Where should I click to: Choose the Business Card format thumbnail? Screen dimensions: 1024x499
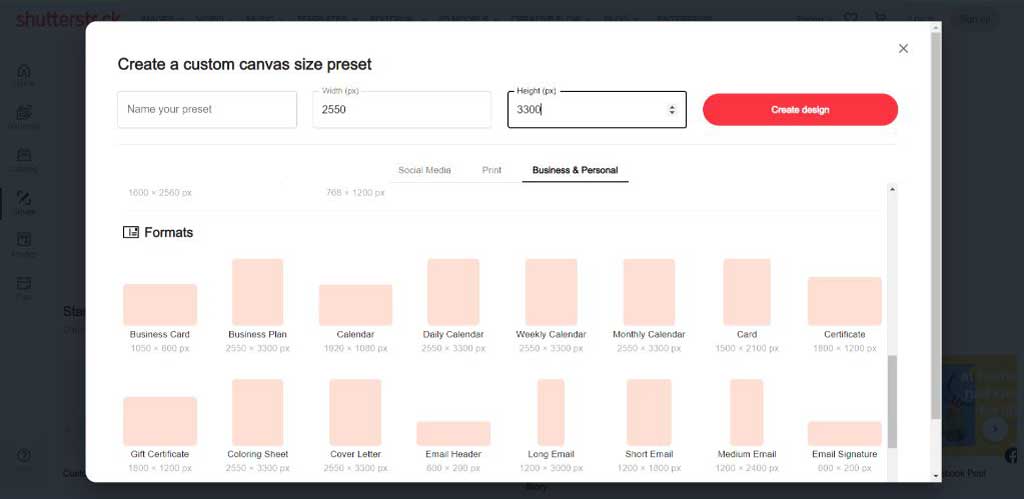(160, 304)
